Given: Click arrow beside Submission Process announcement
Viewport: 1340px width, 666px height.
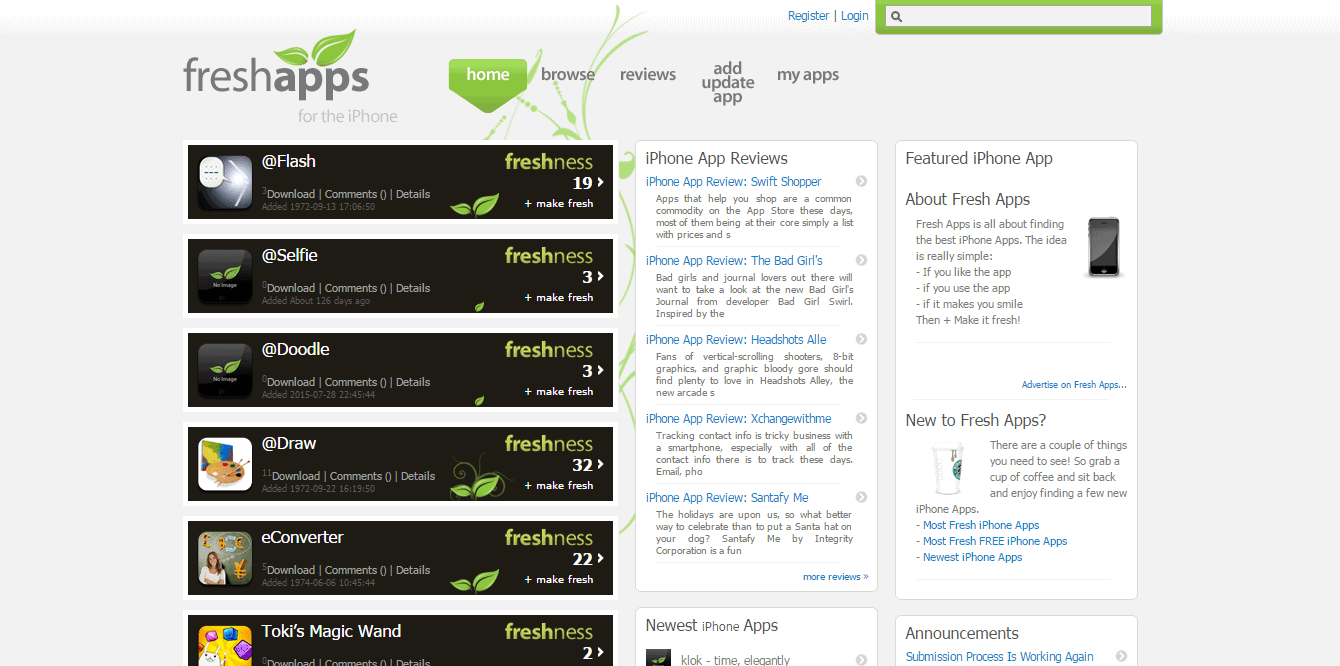Looking at the screenshot, I should click(1121, 656).
